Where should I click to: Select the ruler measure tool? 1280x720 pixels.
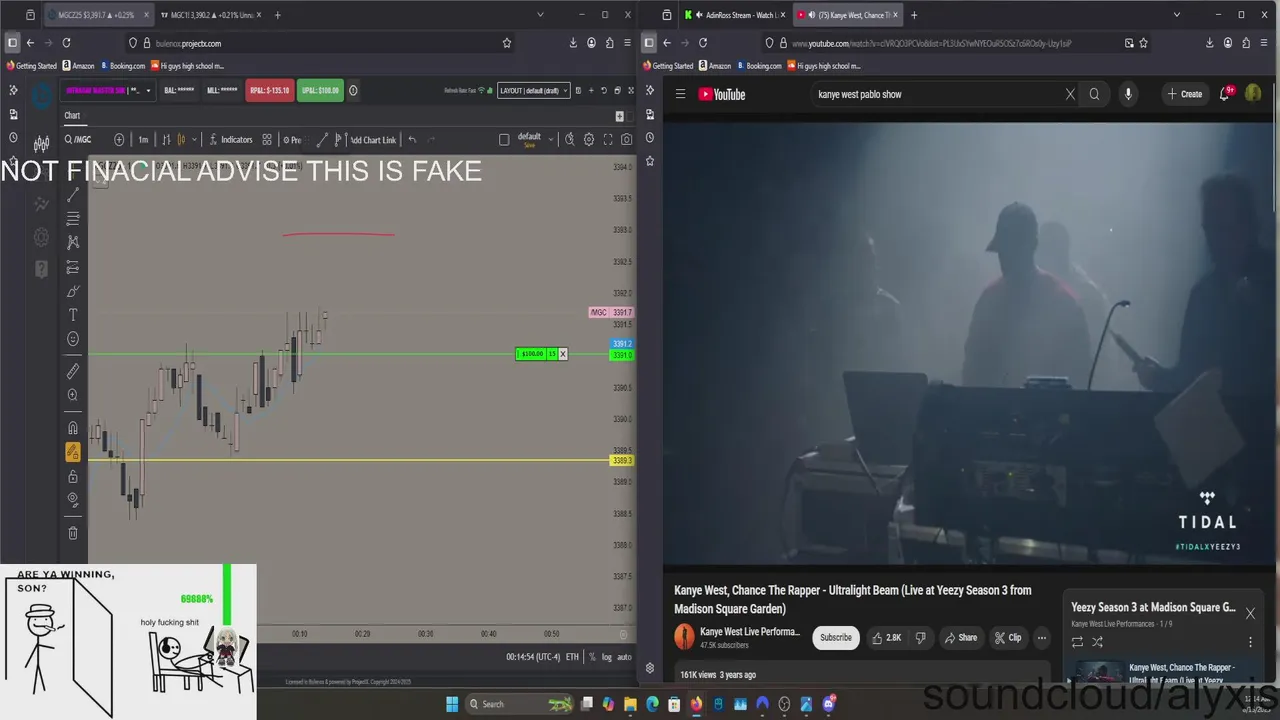73,371
